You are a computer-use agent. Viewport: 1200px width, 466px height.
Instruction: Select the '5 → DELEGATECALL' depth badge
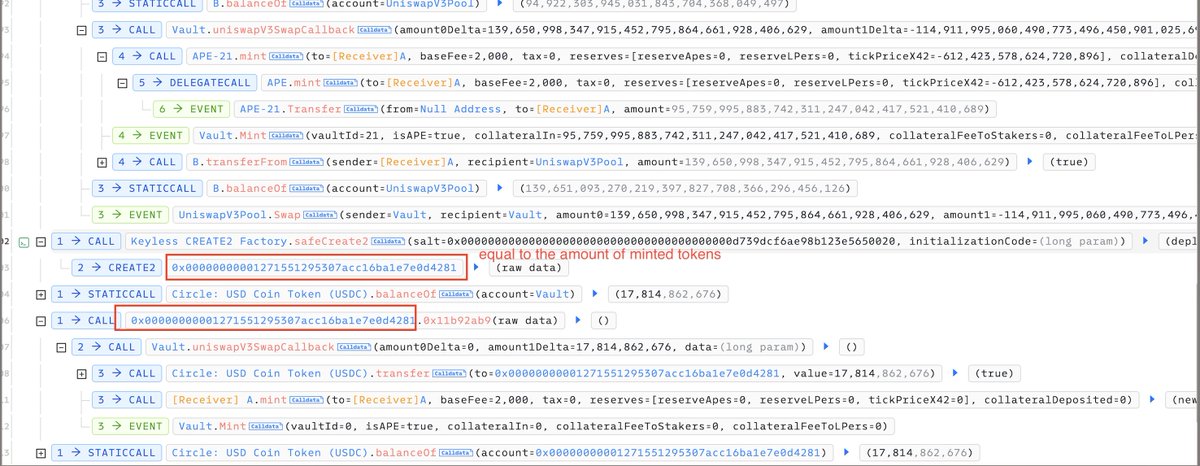[193, 83]
